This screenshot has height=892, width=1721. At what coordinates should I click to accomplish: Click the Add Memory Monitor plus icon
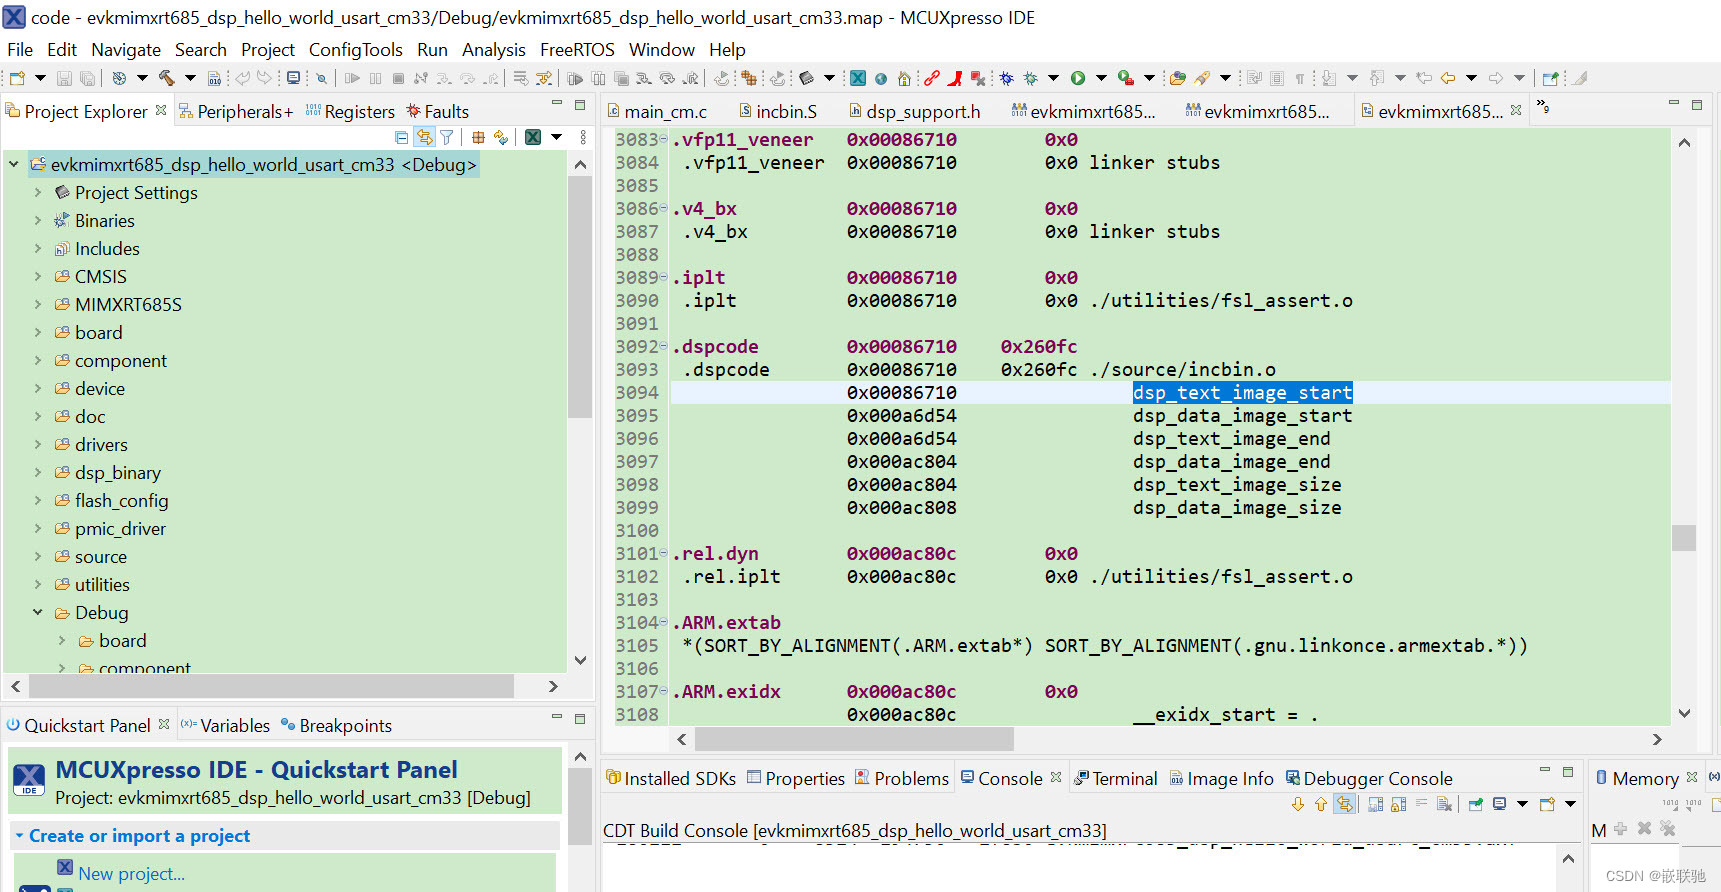coord(1620,829)
